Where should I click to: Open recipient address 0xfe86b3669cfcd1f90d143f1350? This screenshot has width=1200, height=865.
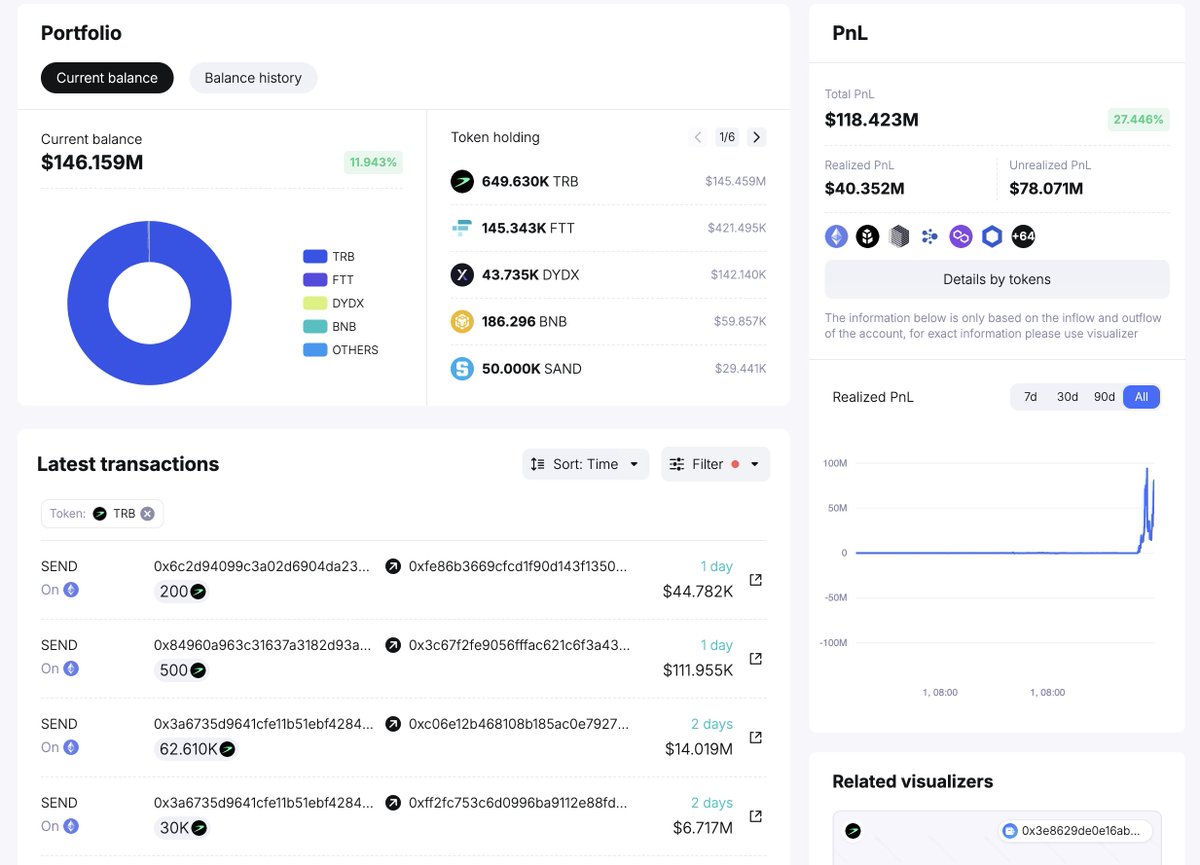pyautogui.click(x=519, y=566)
